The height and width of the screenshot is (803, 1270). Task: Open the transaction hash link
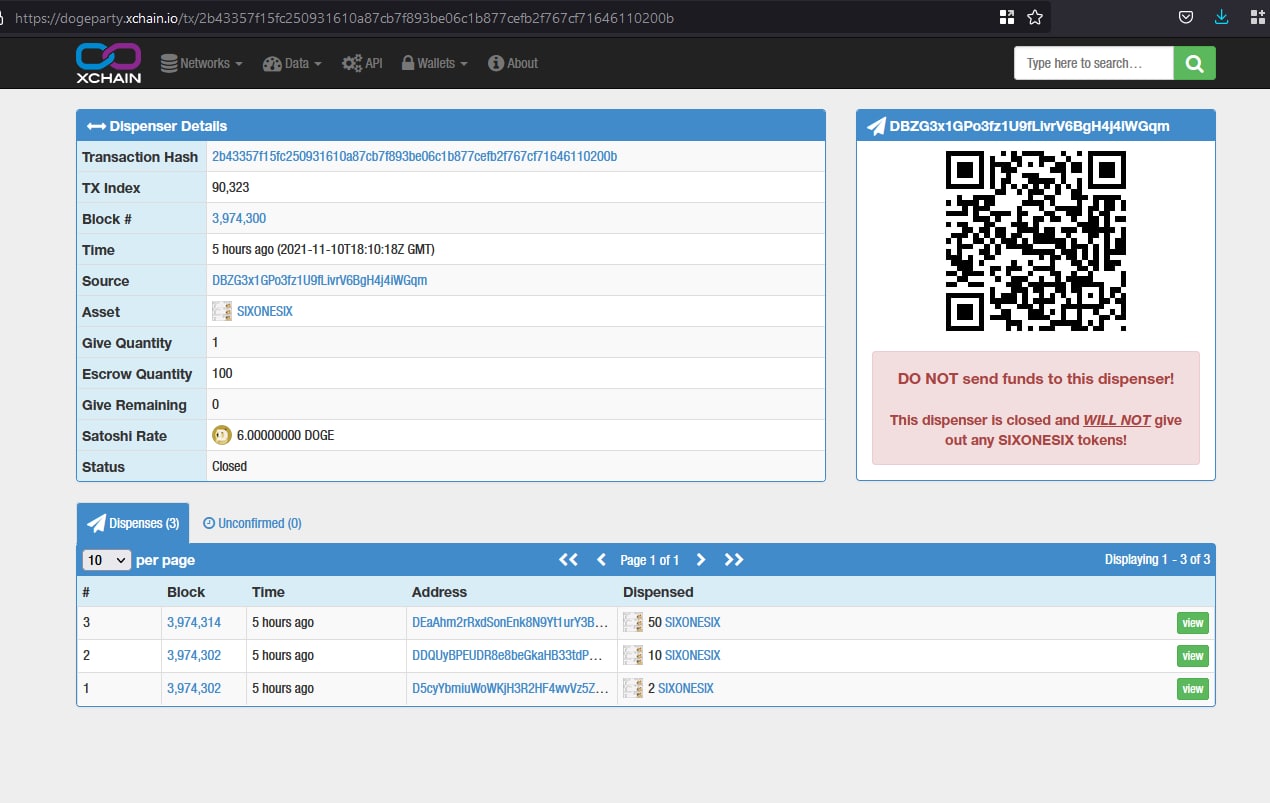tap(414, 157)
